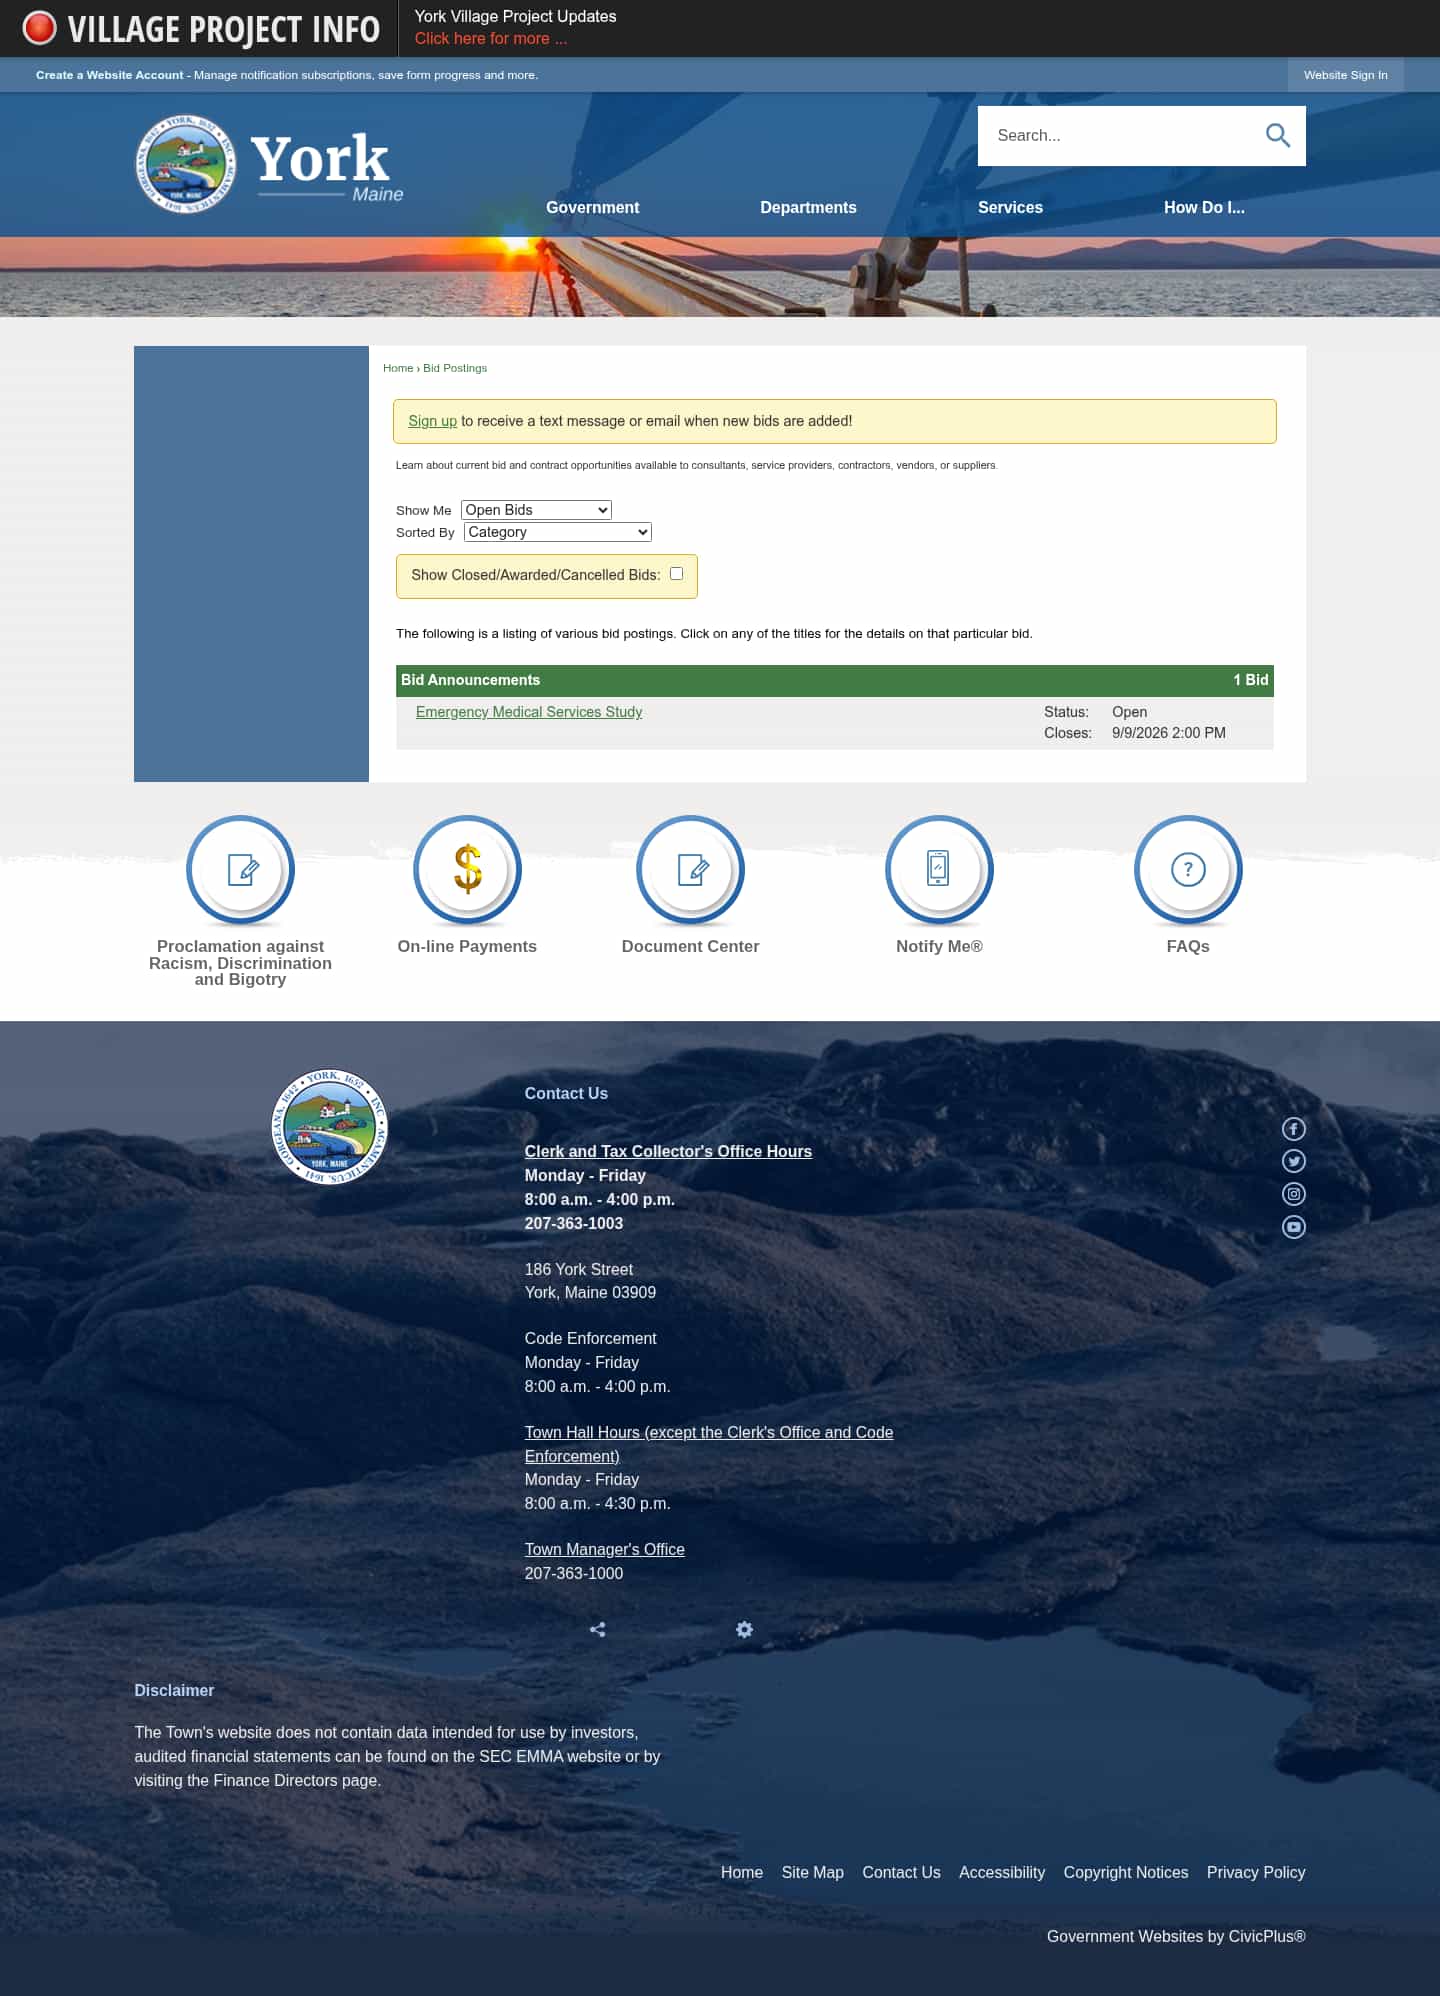Click the closing date 9/9/2026 2:00 PM
This screenshot has height=1996, width=1440.
1169,733
